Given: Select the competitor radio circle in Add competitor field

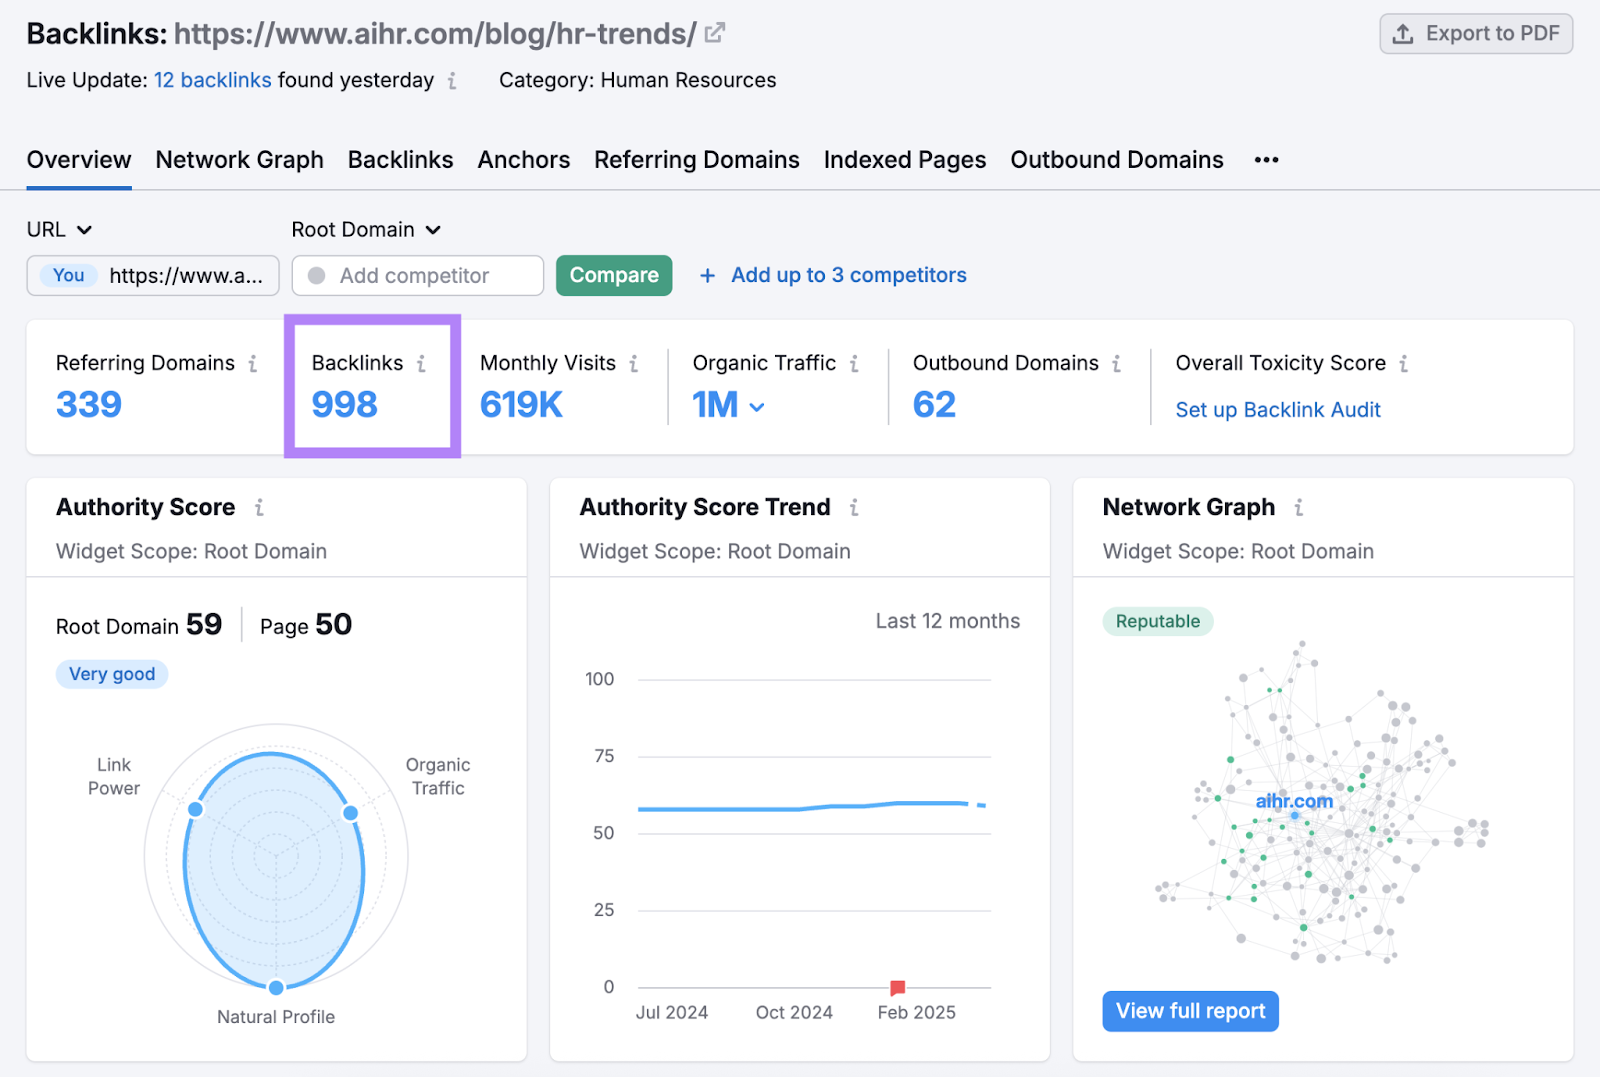Looking at the screenshot, I should pos(317,275).
